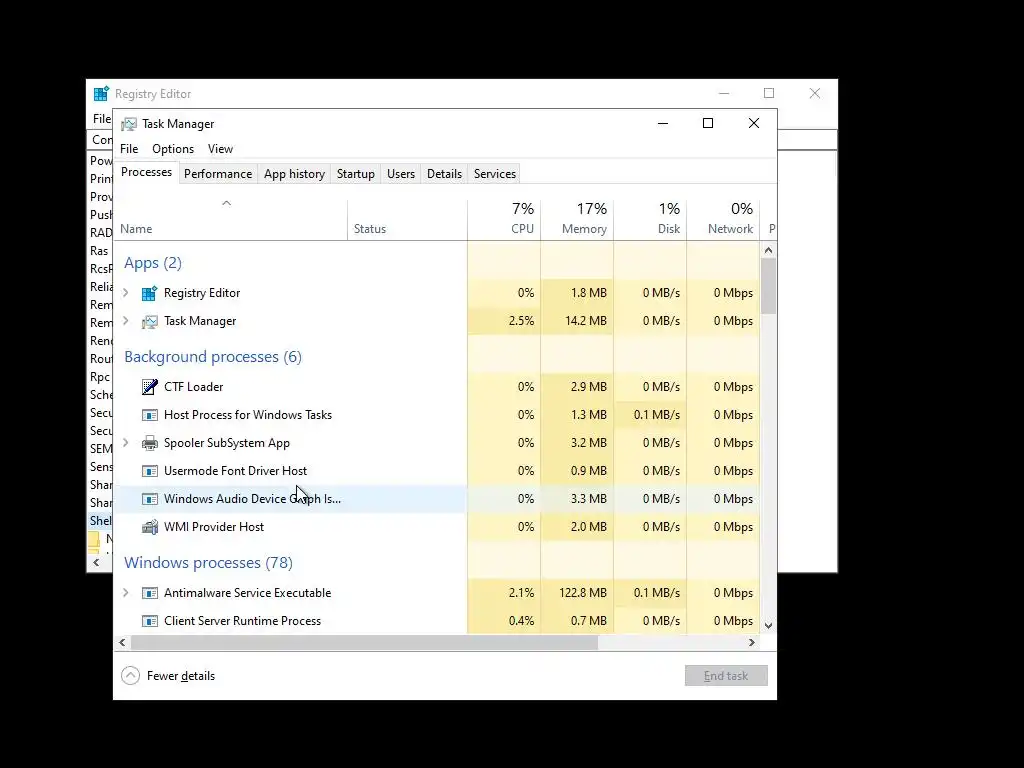The width and height of the screenshot is (1024, 768).
Task: Expand the Registry Editor process group
Action: coord(126,293)
